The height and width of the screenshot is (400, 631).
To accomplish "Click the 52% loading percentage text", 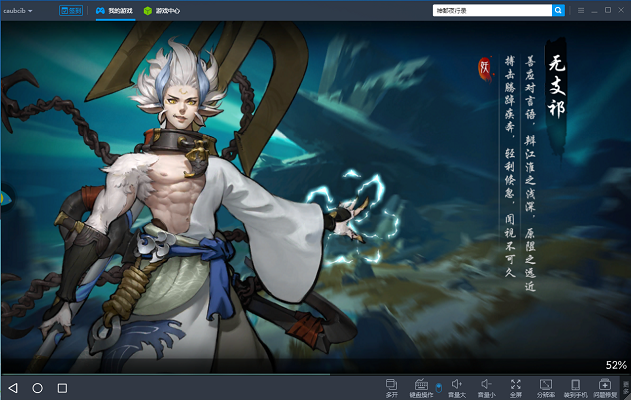I will point(616,365).
